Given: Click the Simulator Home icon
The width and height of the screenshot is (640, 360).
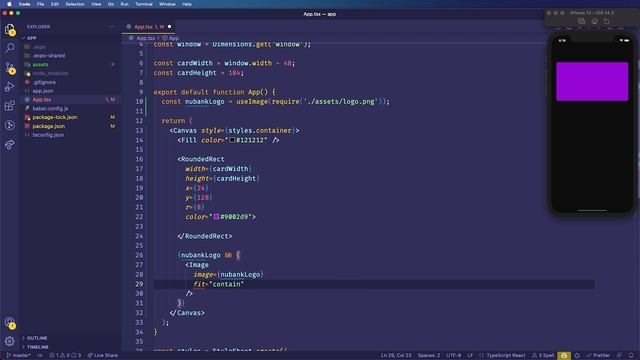Looking at the screenshot, I should click(594, 21).
